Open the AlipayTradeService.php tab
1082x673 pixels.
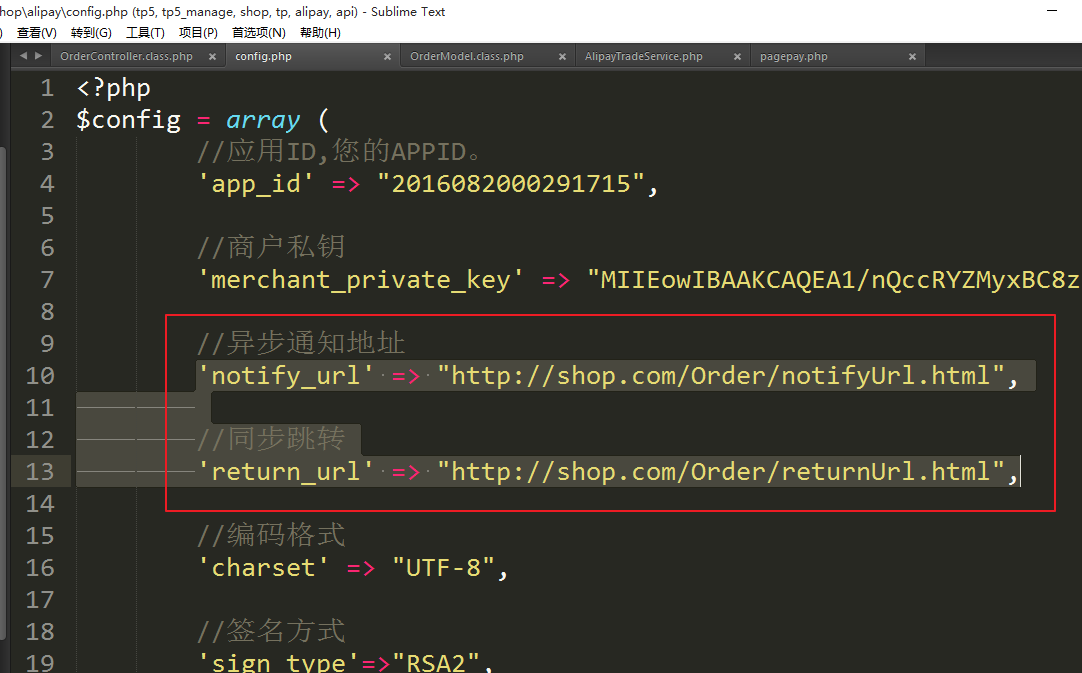pos(643,57)
